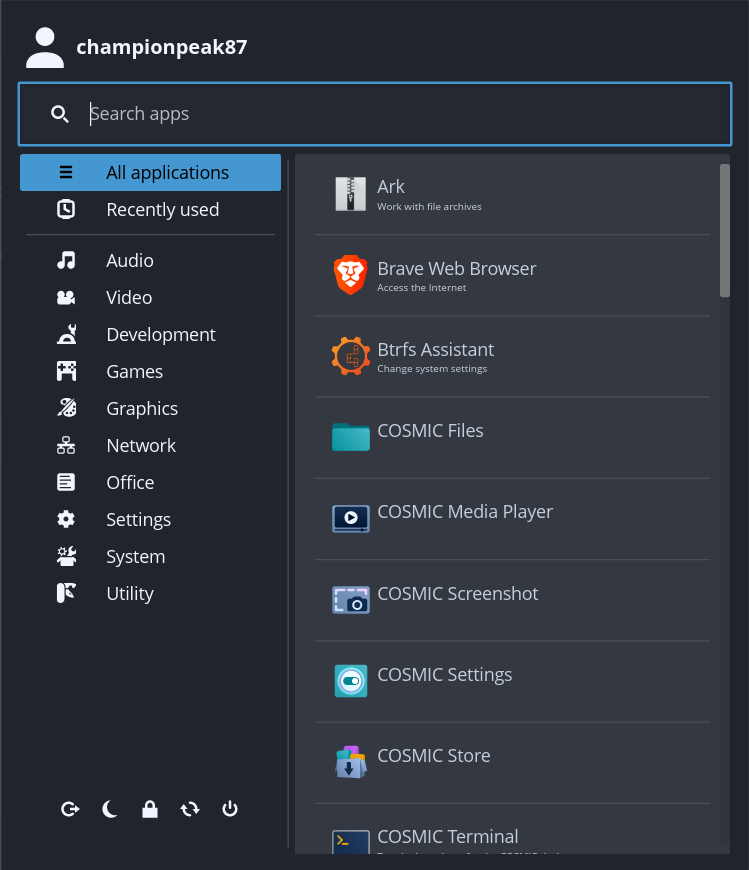This screenshot has height=870, width=749.
Task: Click the power off icon
Action: click(230, 810)
